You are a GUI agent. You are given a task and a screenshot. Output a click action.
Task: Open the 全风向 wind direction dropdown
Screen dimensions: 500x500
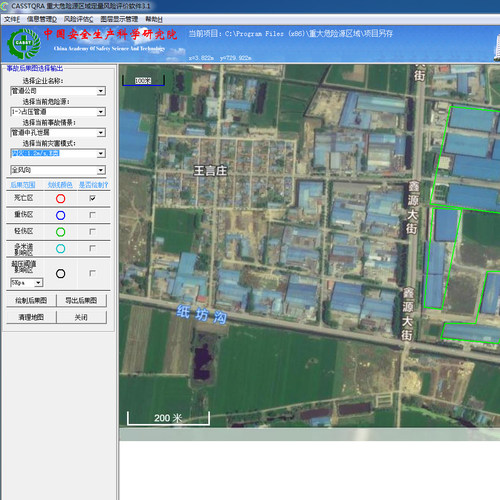tap(101, 170)
